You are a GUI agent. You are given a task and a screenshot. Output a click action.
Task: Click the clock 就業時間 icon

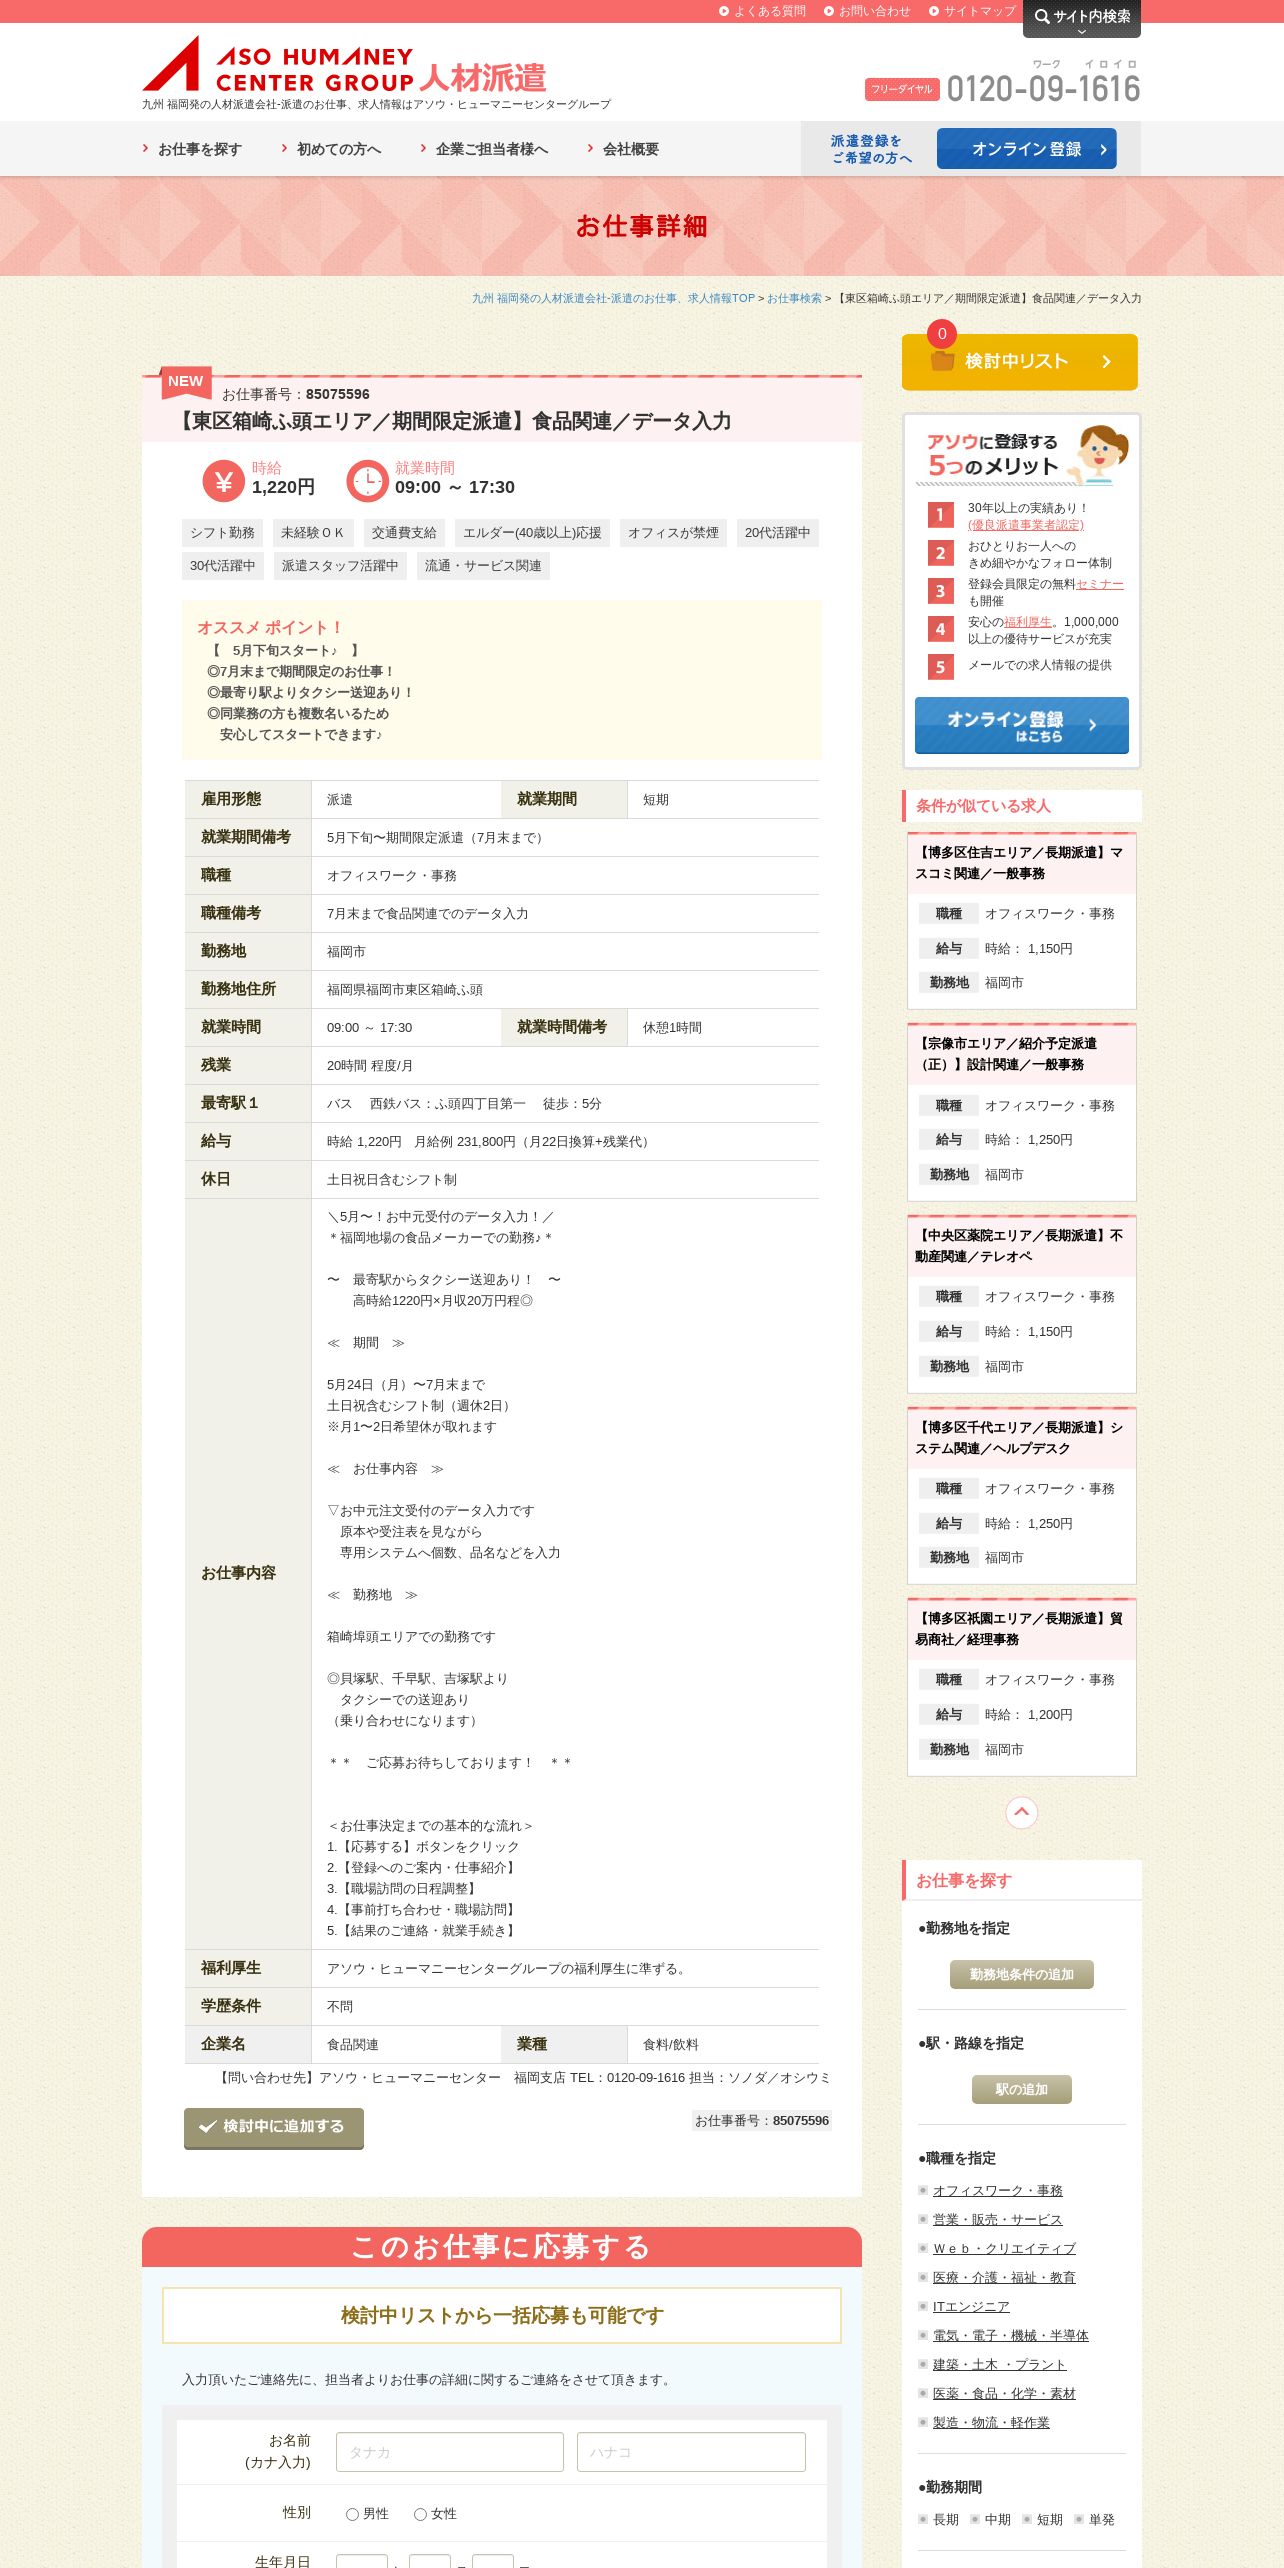[x=367, y=481]
